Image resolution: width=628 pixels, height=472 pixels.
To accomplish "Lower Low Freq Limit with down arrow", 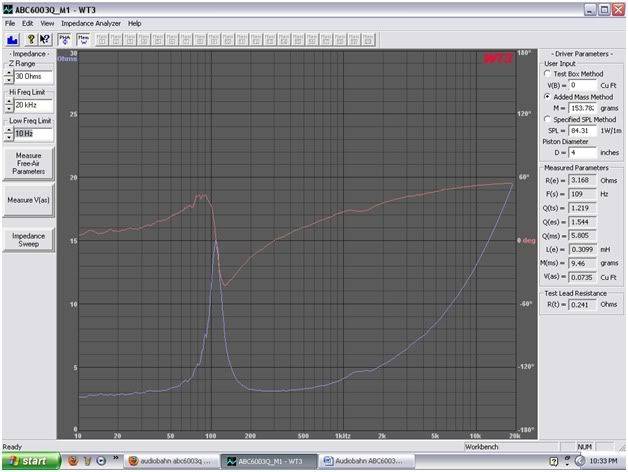I will coord(9,137).
